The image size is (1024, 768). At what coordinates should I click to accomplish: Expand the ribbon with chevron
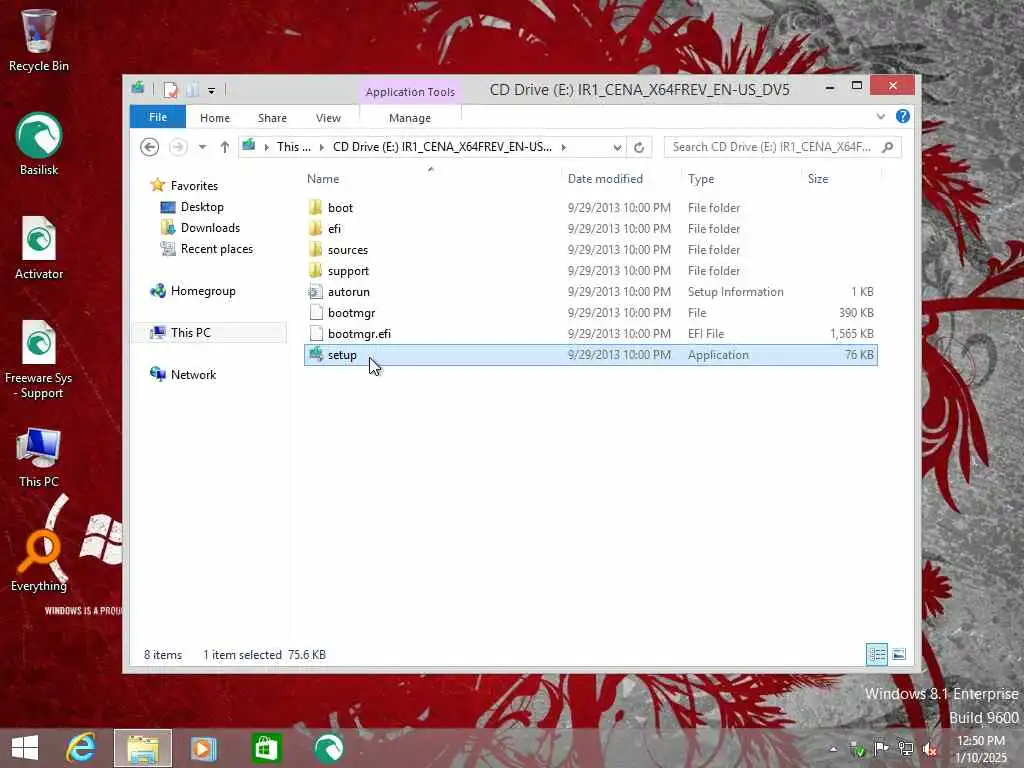click(880, 116)
